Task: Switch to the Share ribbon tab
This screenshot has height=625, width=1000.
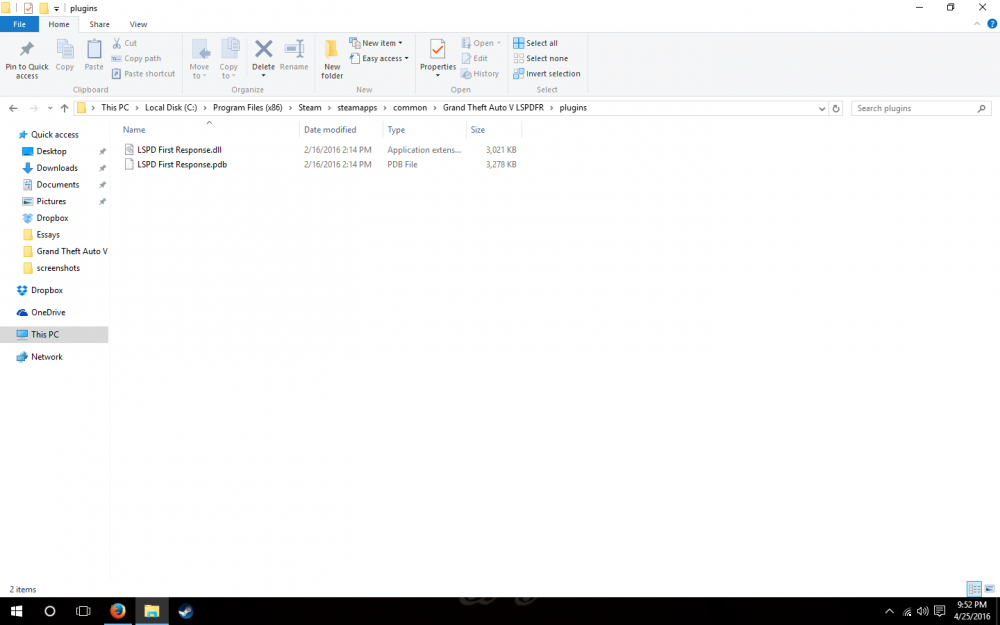Action: click(99, 24)
